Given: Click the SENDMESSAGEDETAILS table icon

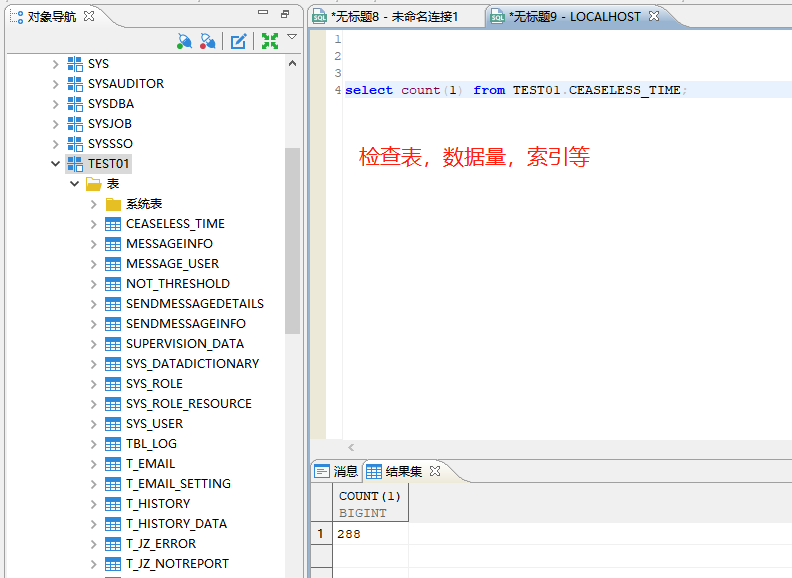Looking at the screenshot, I should (x=113, y=304).
